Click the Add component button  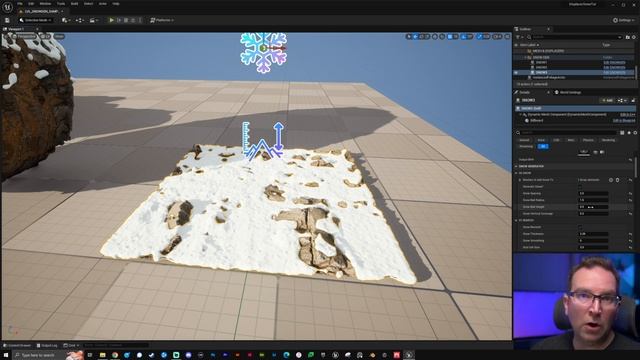(607, 100)
